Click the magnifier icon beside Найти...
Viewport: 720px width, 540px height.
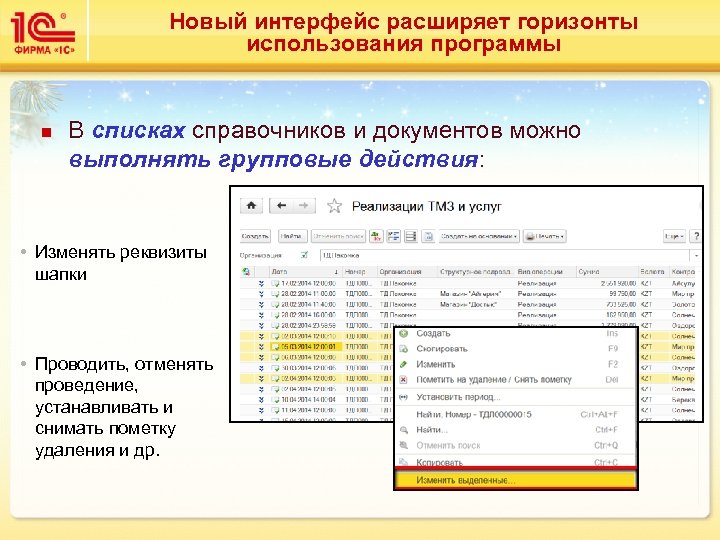[x=404, y=430]
